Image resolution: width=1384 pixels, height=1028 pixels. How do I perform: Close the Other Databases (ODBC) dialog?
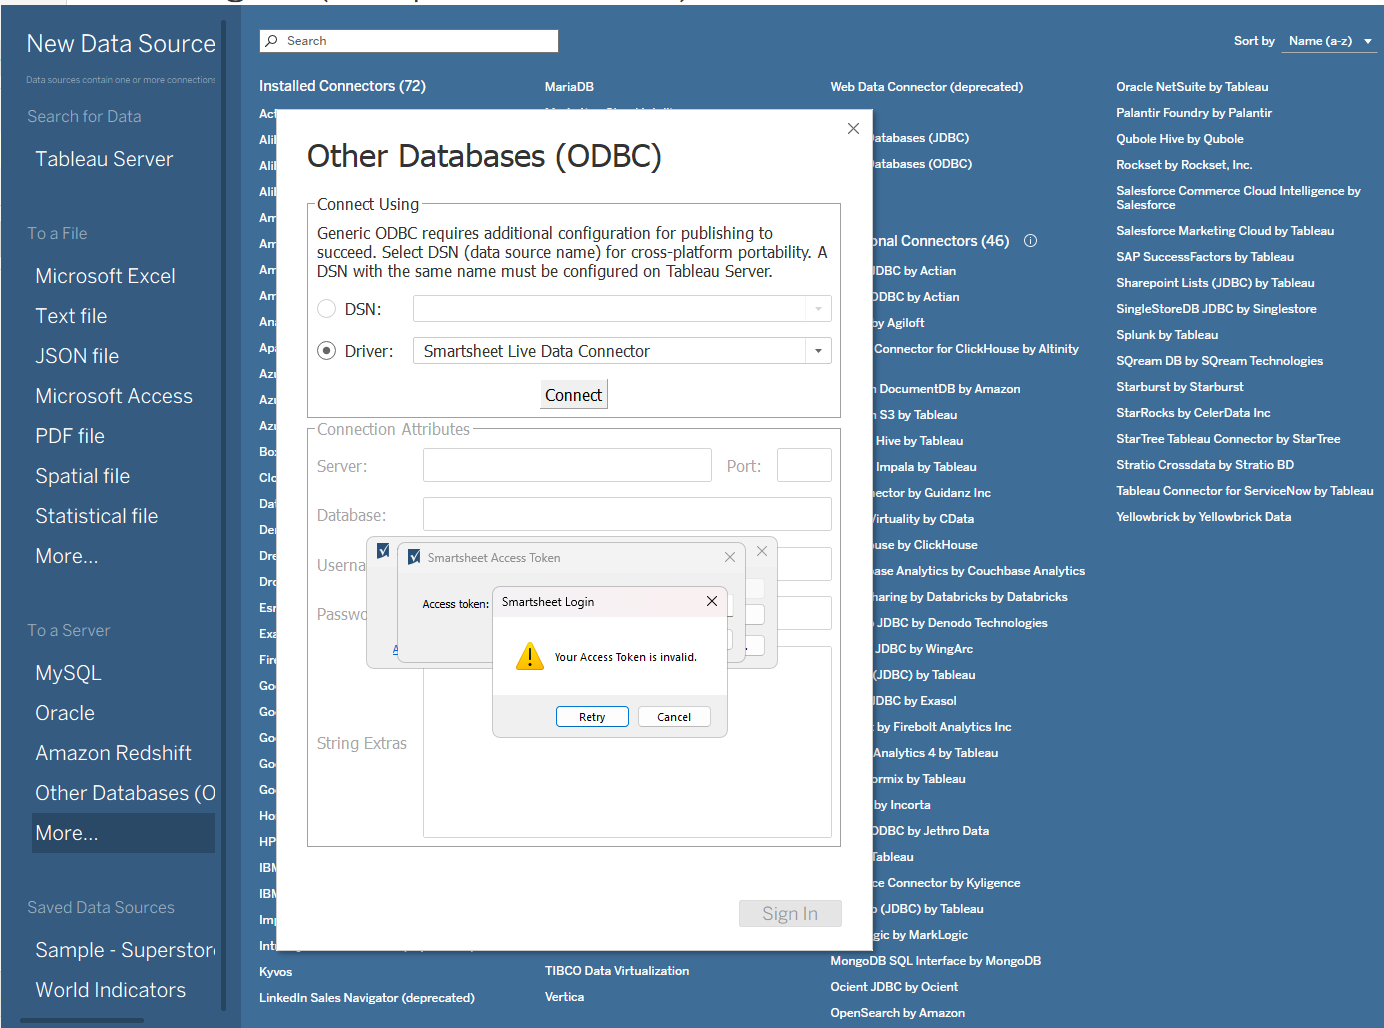pos(853,128)
